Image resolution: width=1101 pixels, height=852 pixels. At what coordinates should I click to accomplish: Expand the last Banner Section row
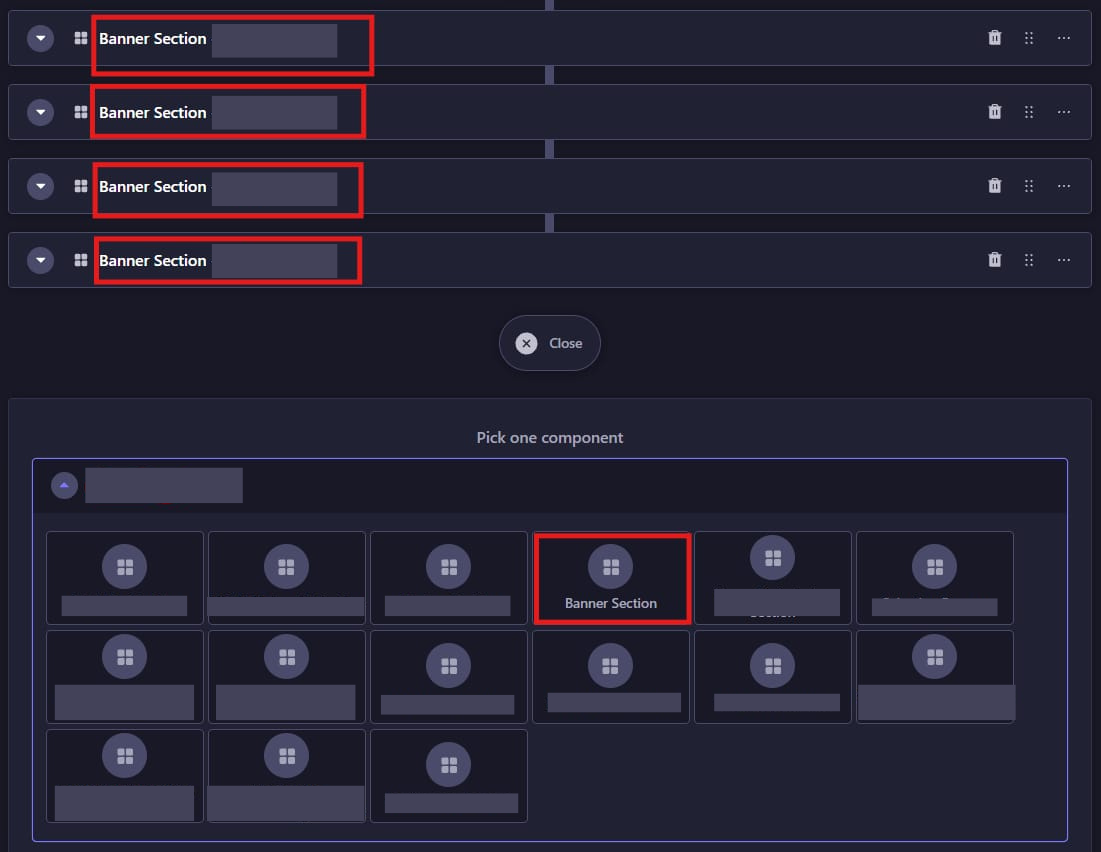[x=41, y=260]
